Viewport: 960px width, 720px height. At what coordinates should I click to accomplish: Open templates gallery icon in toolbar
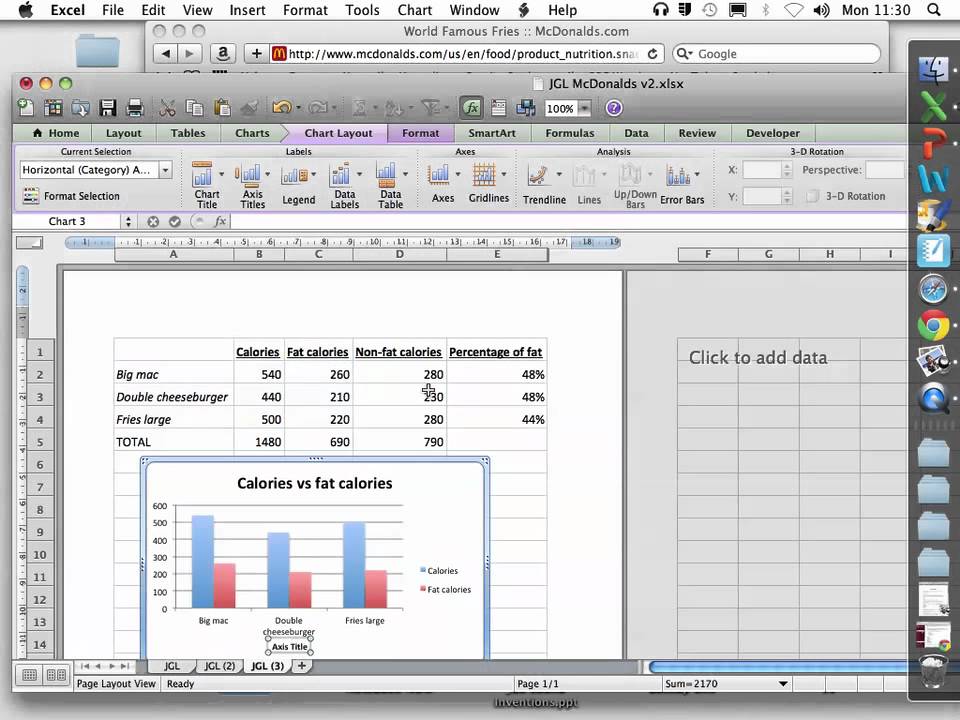click(x=53, y=108)
